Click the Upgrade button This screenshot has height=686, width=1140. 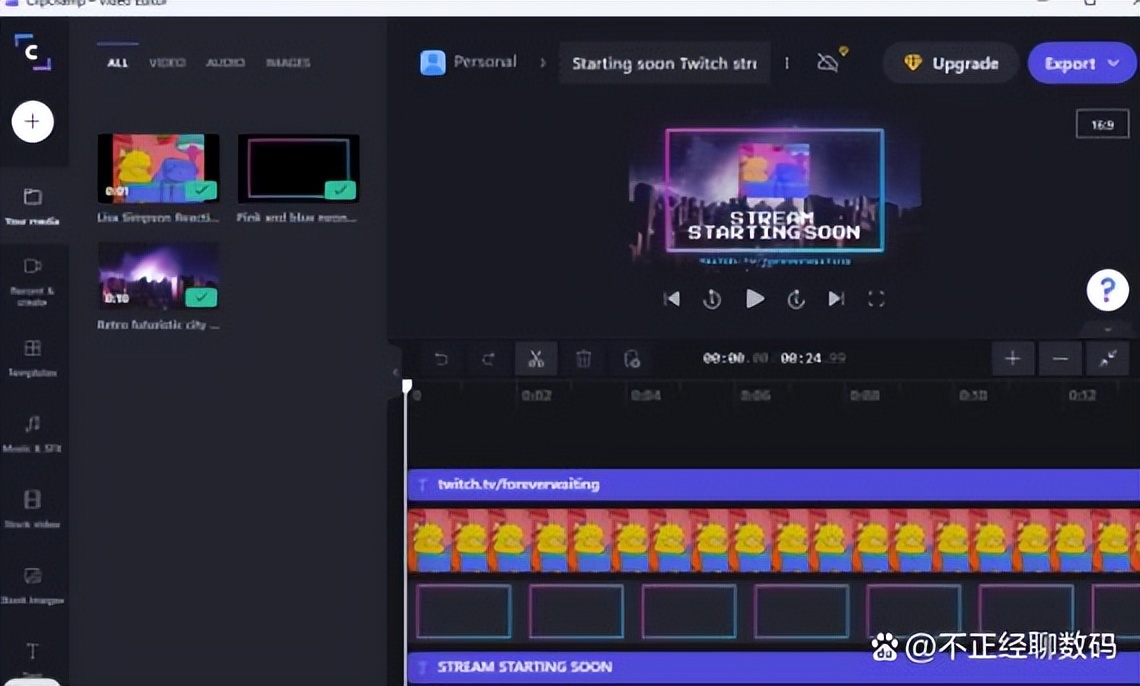tap(950, 63)
